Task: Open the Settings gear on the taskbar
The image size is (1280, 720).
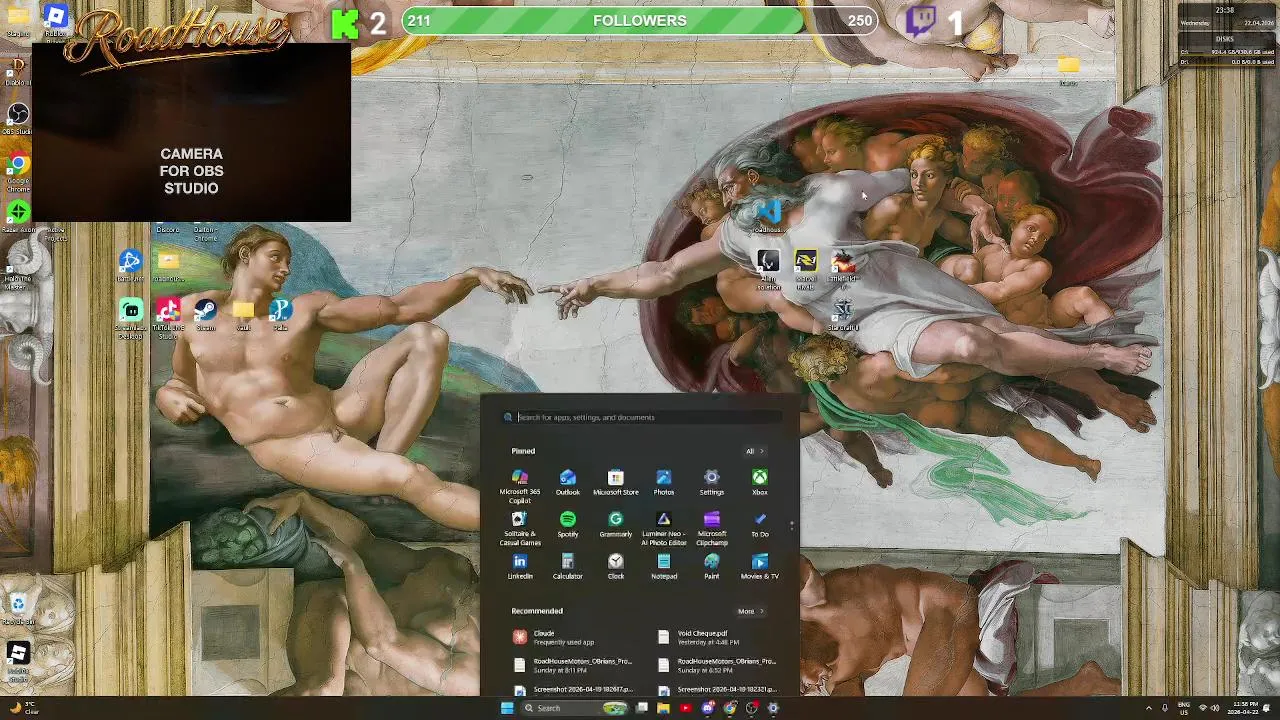Action: (773, 708)
